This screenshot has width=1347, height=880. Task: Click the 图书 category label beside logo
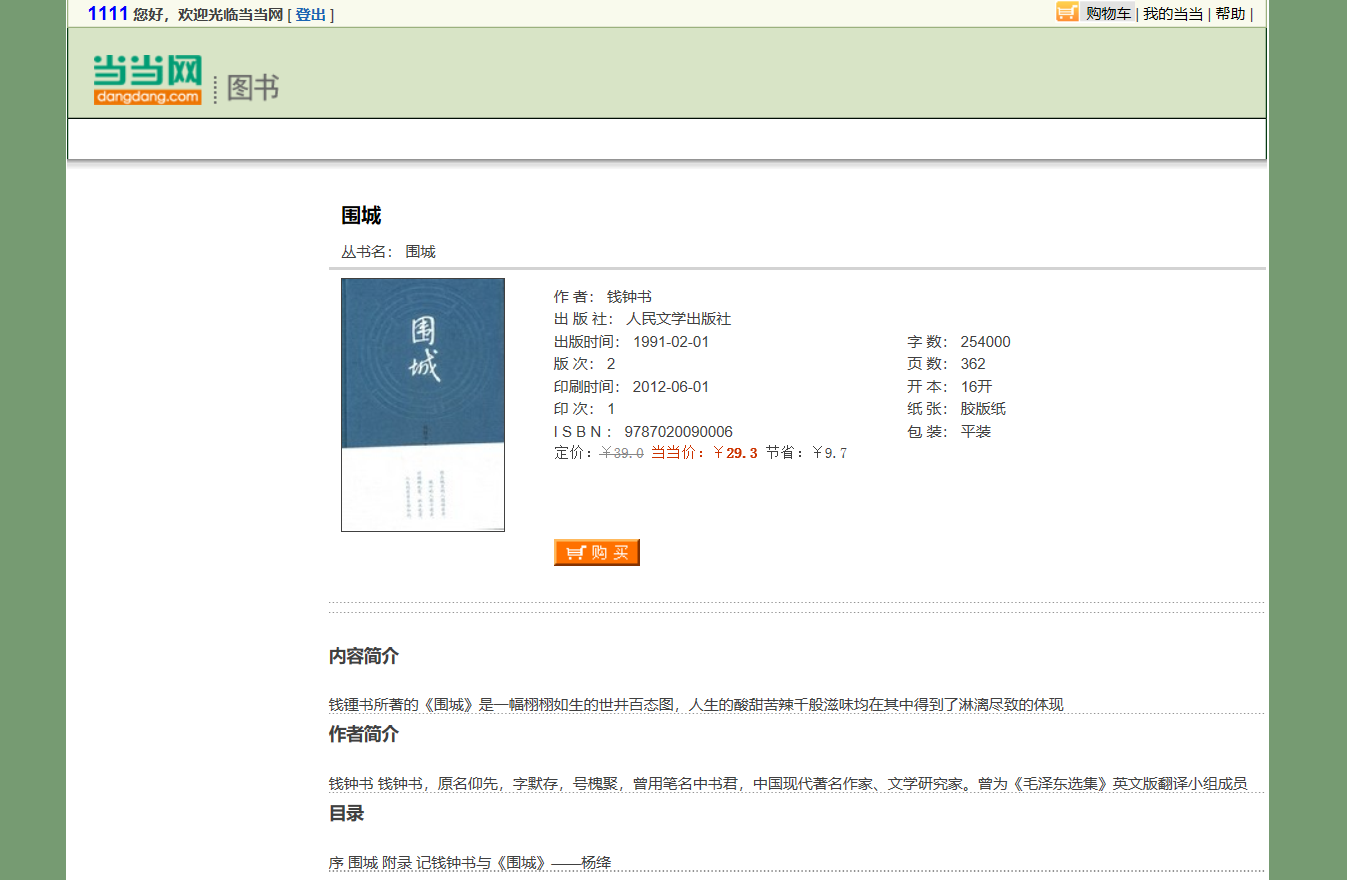[253, 88]
